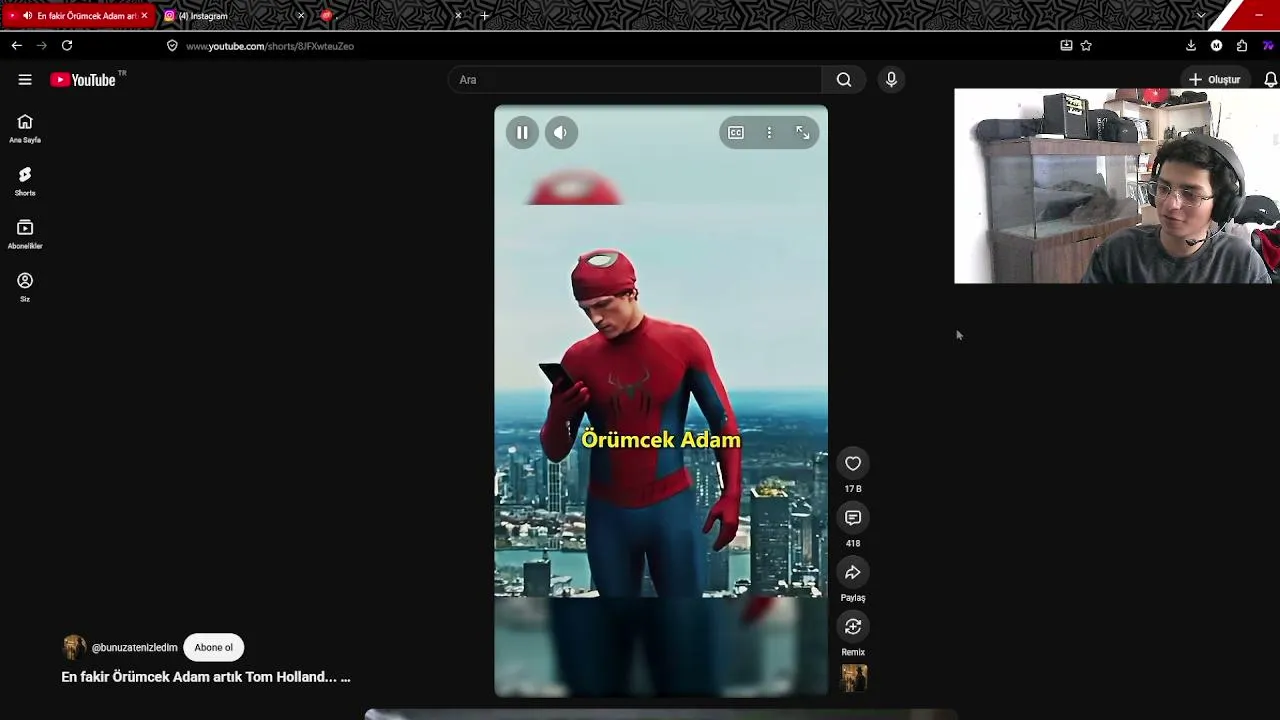Enter fullscreen on the Short

(803, 133)
